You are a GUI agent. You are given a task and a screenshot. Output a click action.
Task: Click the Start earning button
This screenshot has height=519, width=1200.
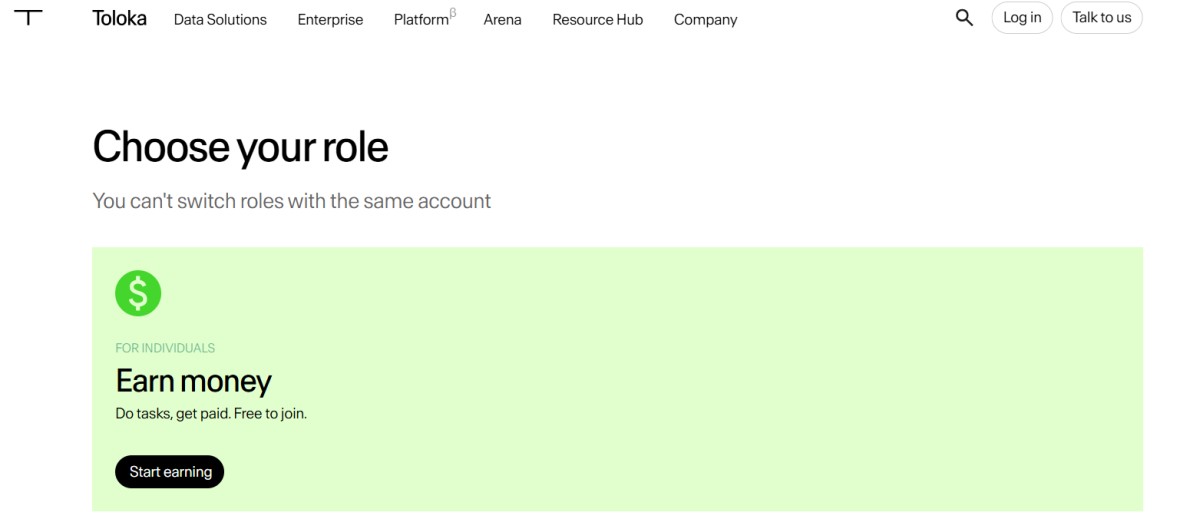pos(170,472)
